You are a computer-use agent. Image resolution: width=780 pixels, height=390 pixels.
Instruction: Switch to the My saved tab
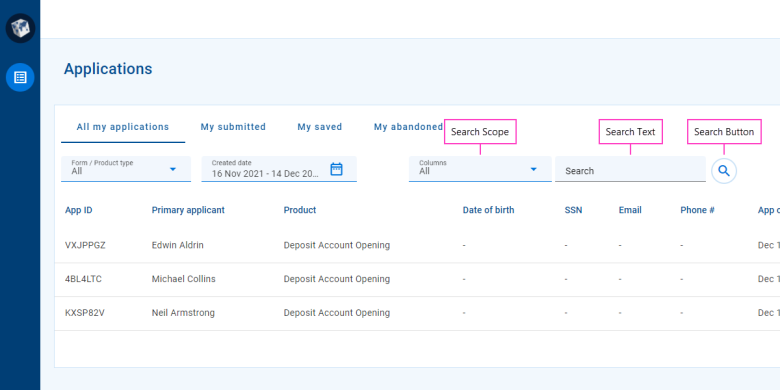tap(320, 127)
